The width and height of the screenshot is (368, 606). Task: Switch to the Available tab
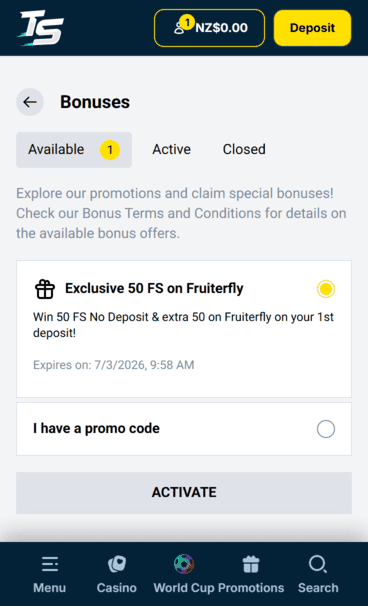74,150
